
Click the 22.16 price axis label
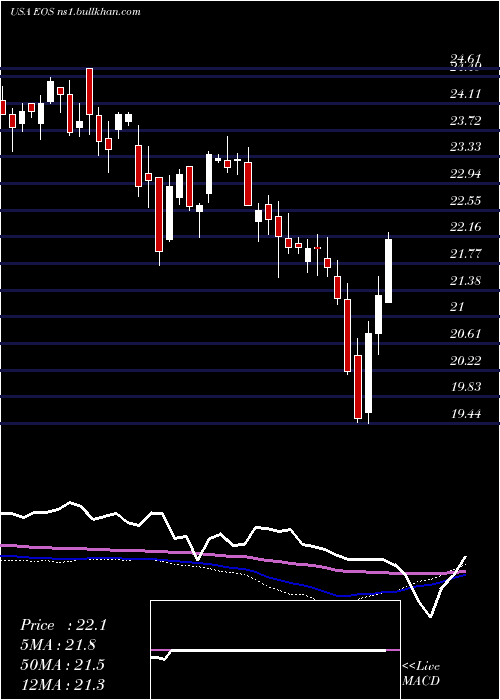[466, 227]
